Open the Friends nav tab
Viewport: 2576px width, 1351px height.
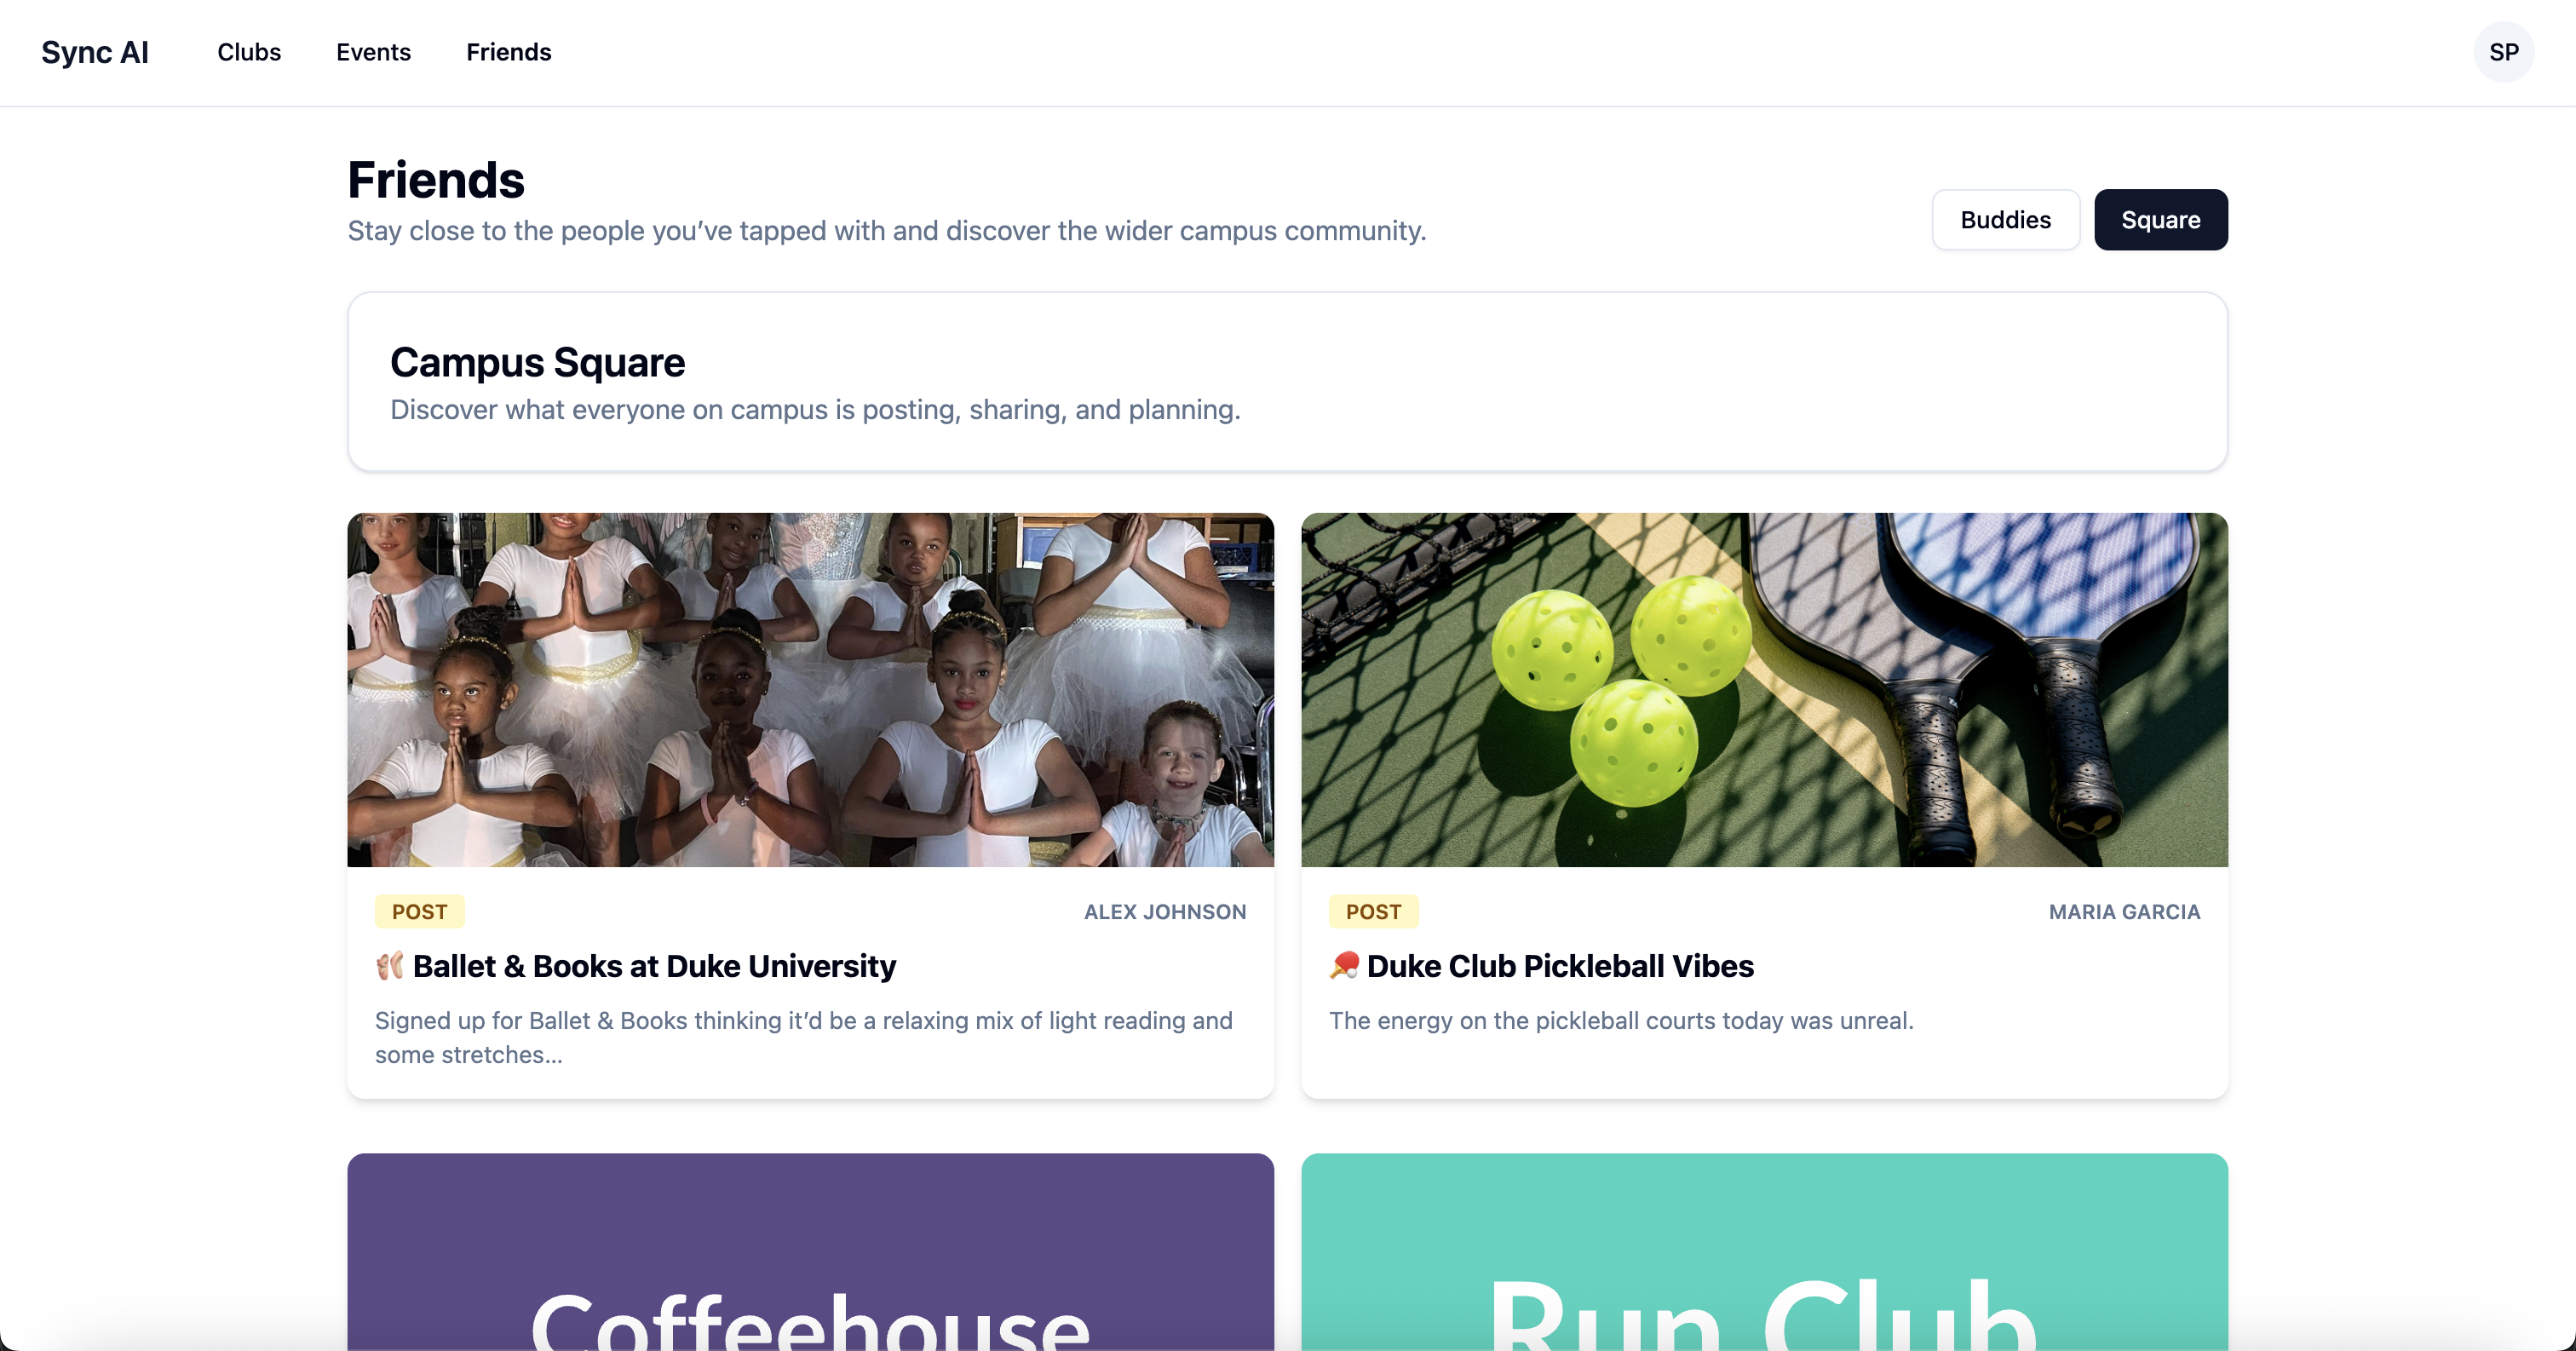508,52
